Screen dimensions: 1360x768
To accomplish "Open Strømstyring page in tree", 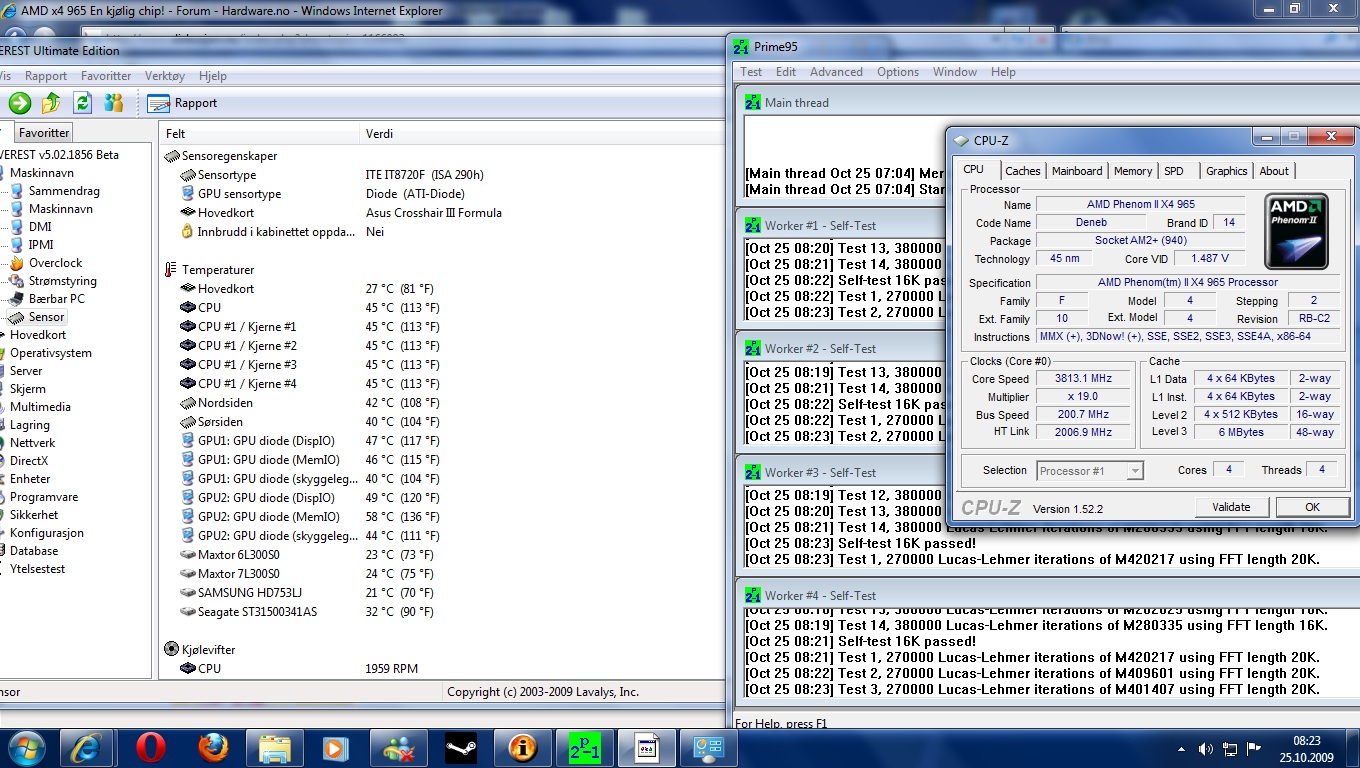I will [x=62, y=281].
